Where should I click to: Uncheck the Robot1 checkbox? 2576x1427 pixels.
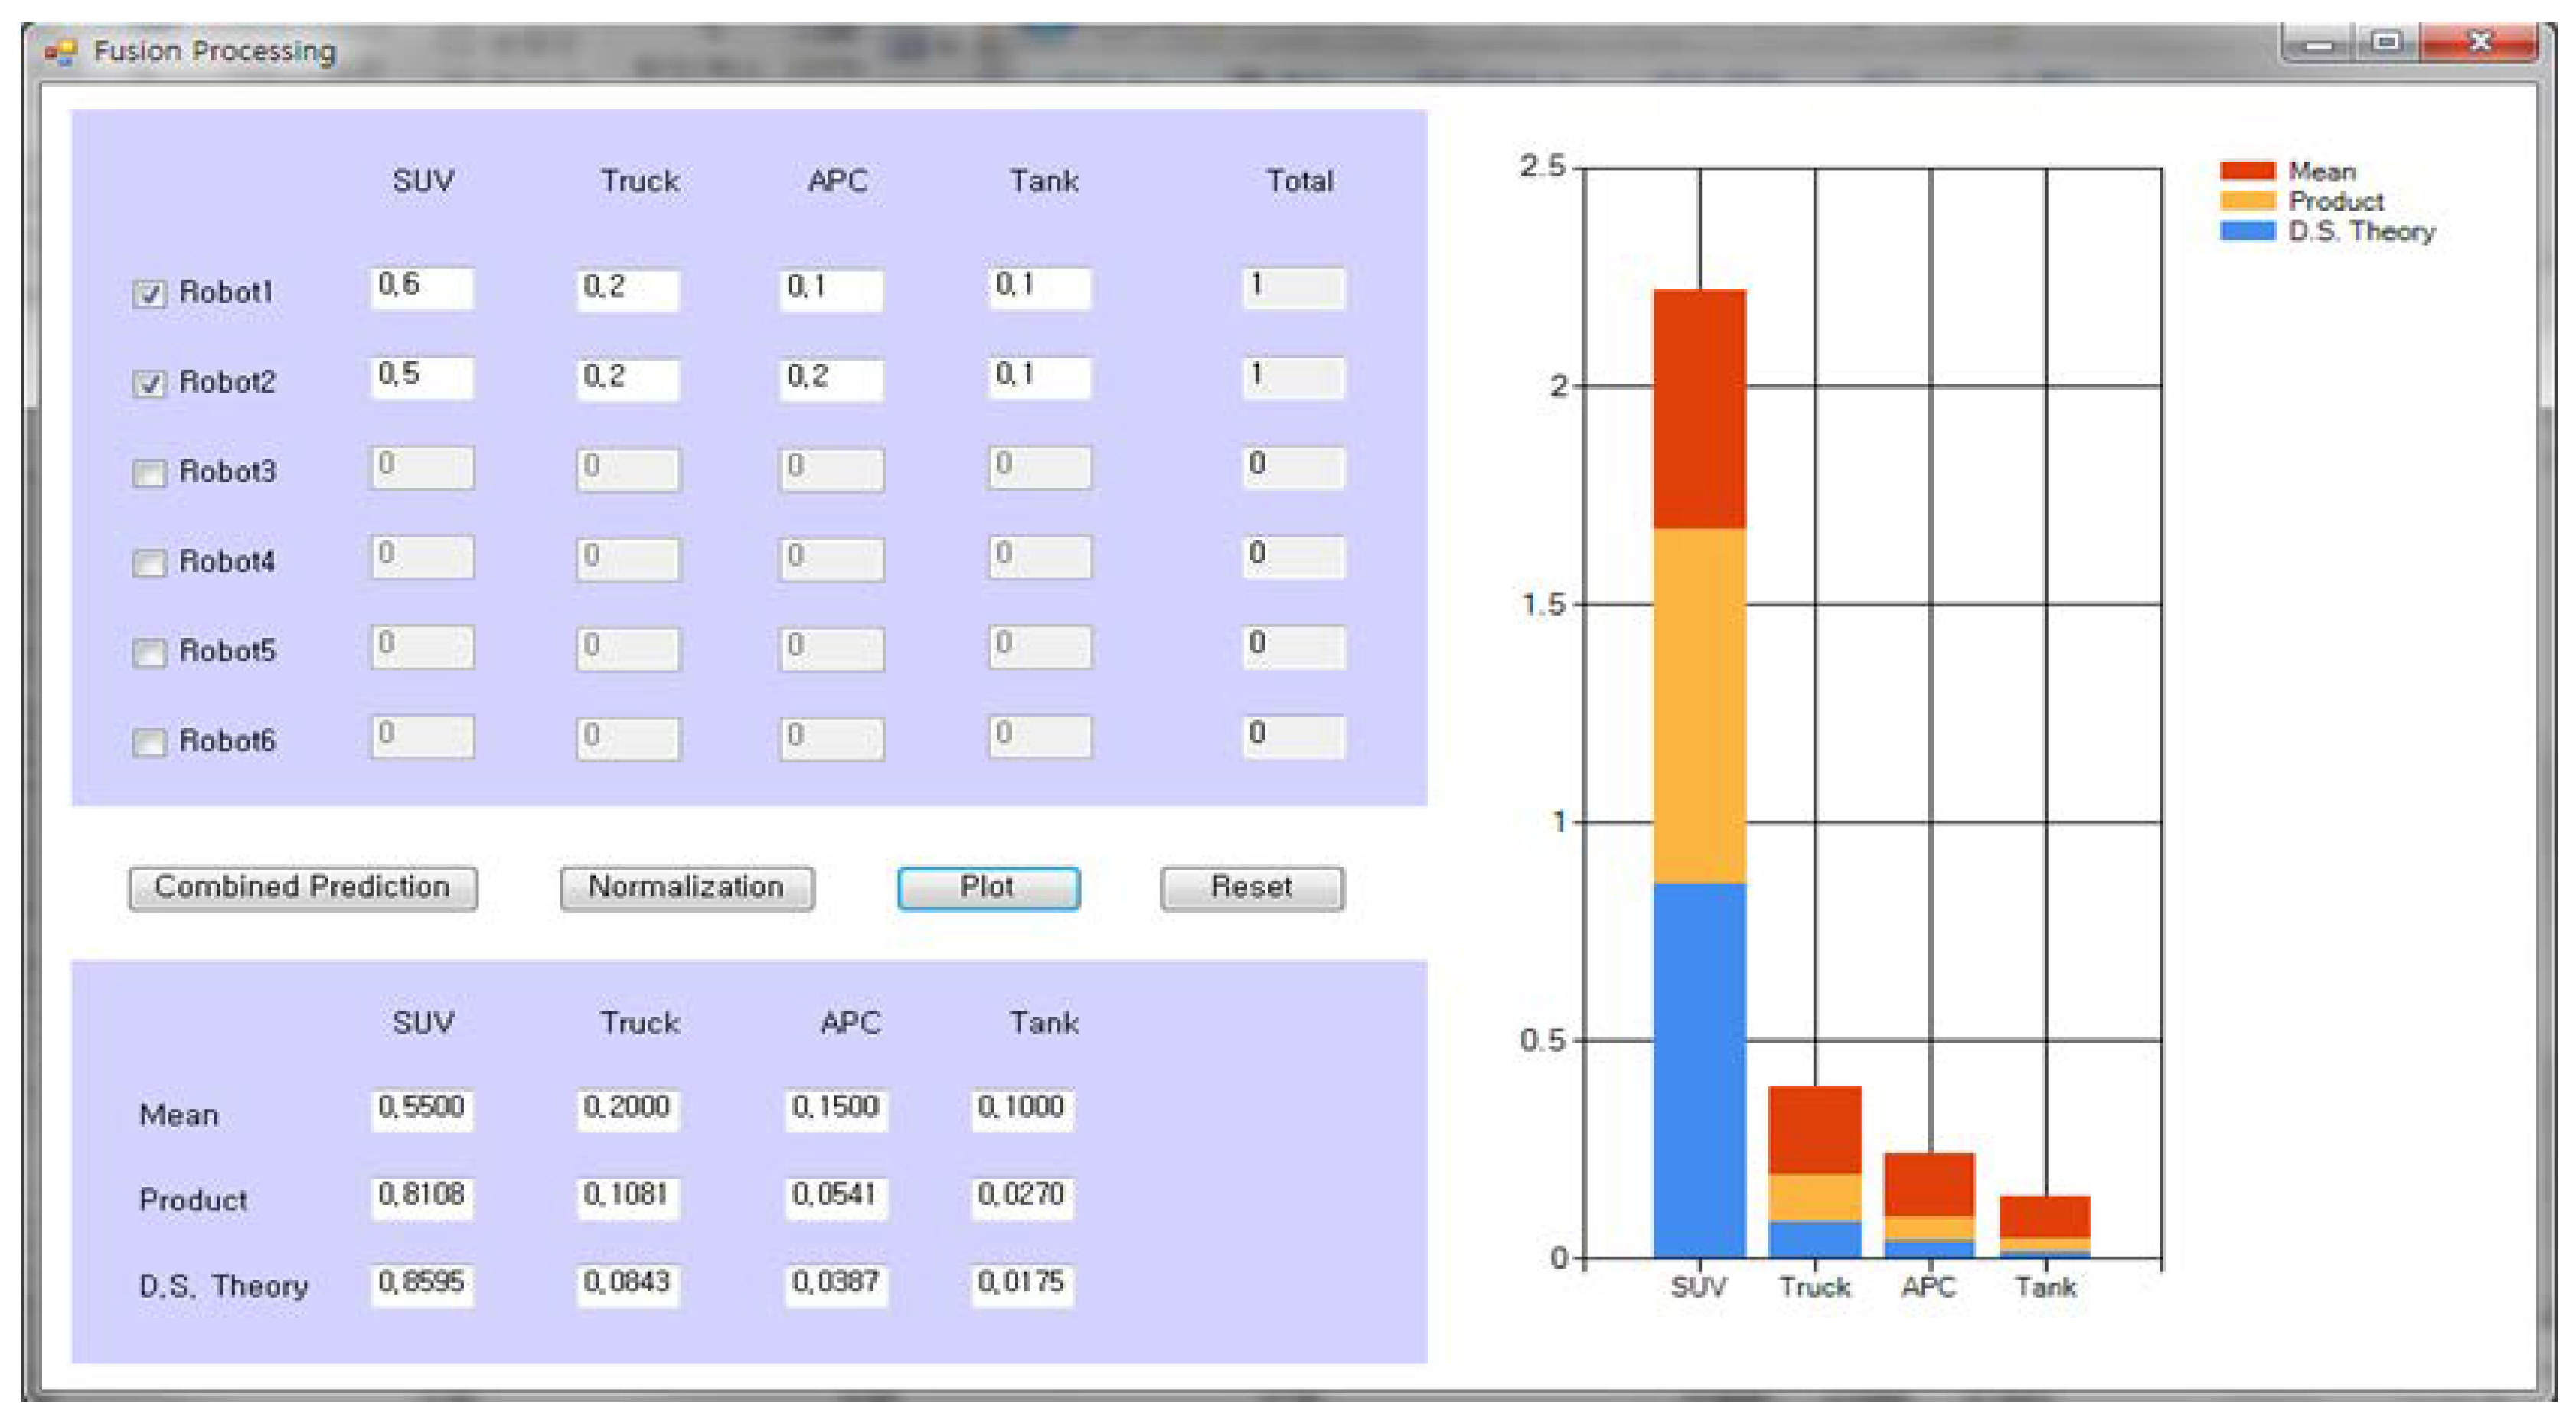click(150, 293)
